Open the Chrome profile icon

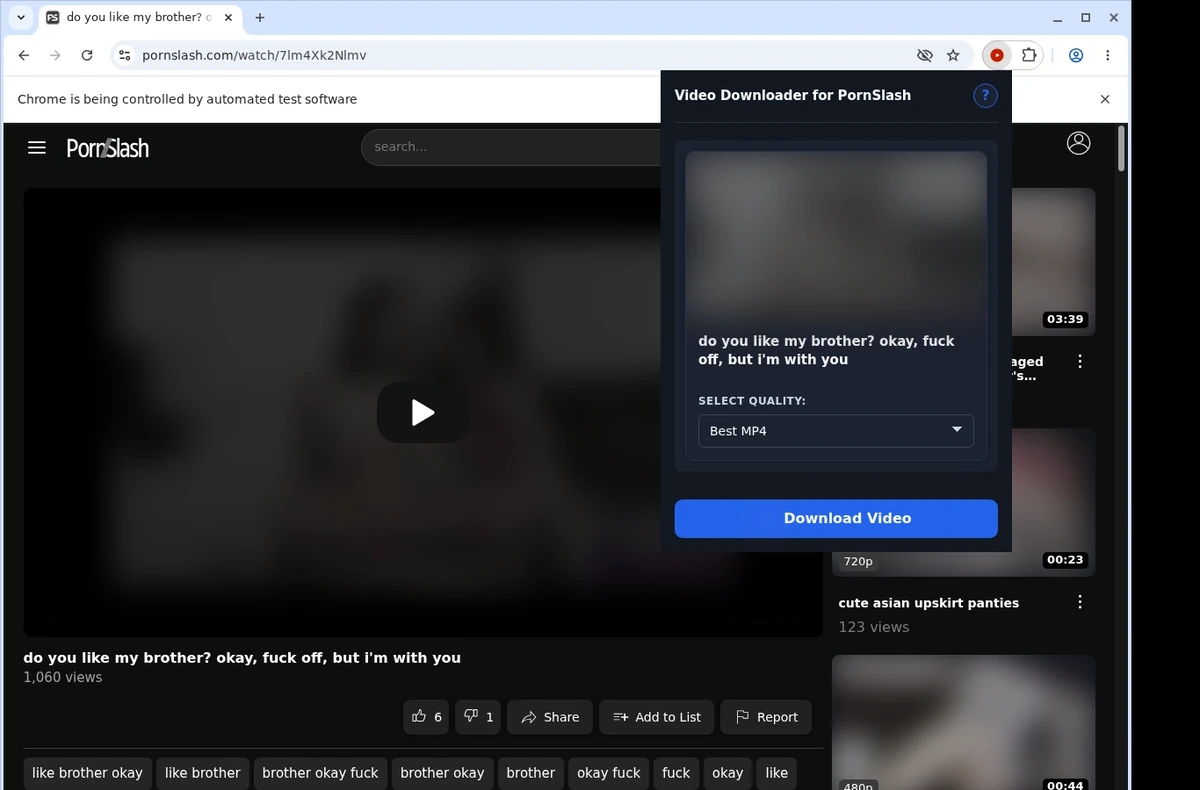1076,55
